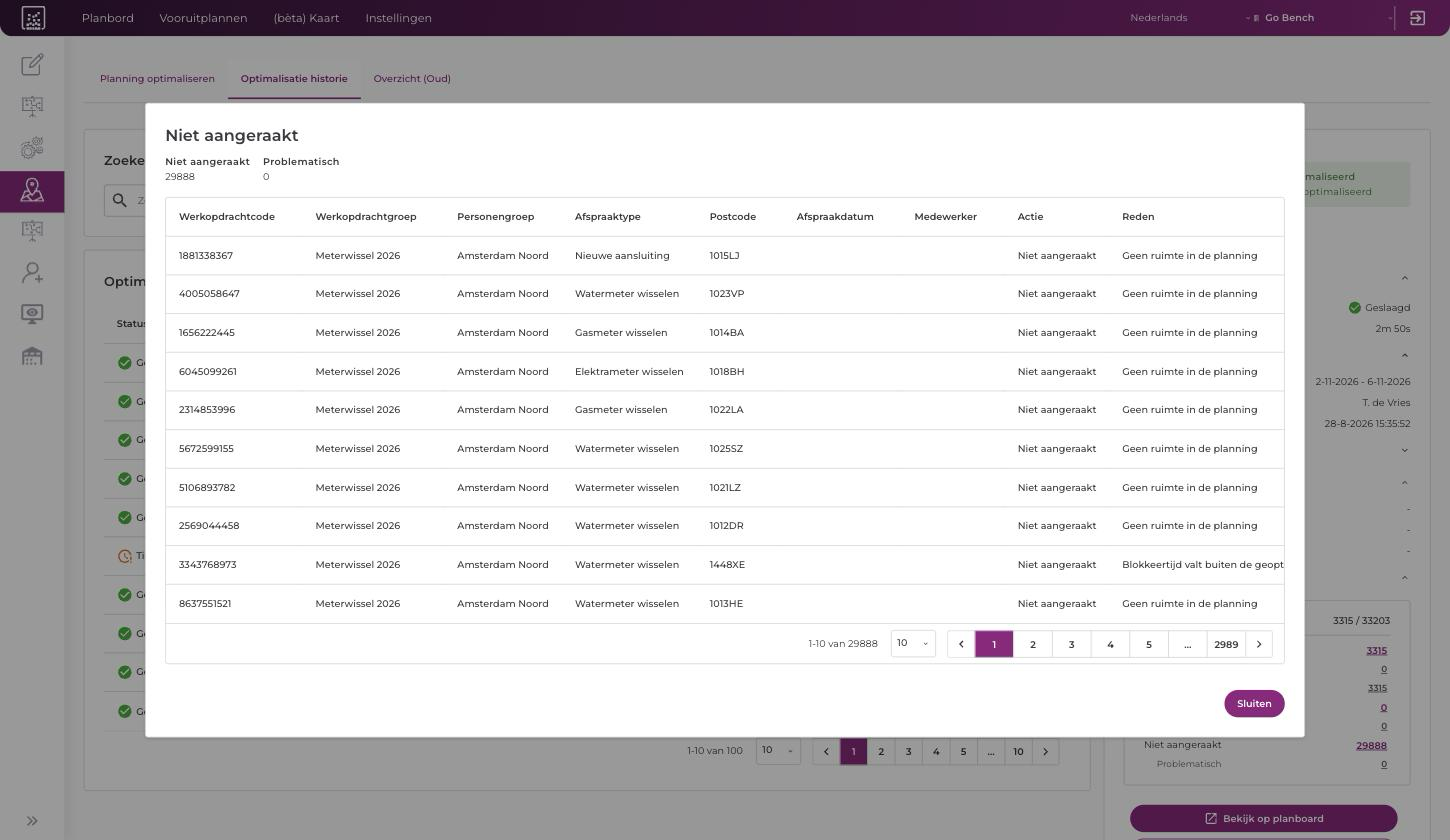Click postcode 1448XE cell

[727, 565]
